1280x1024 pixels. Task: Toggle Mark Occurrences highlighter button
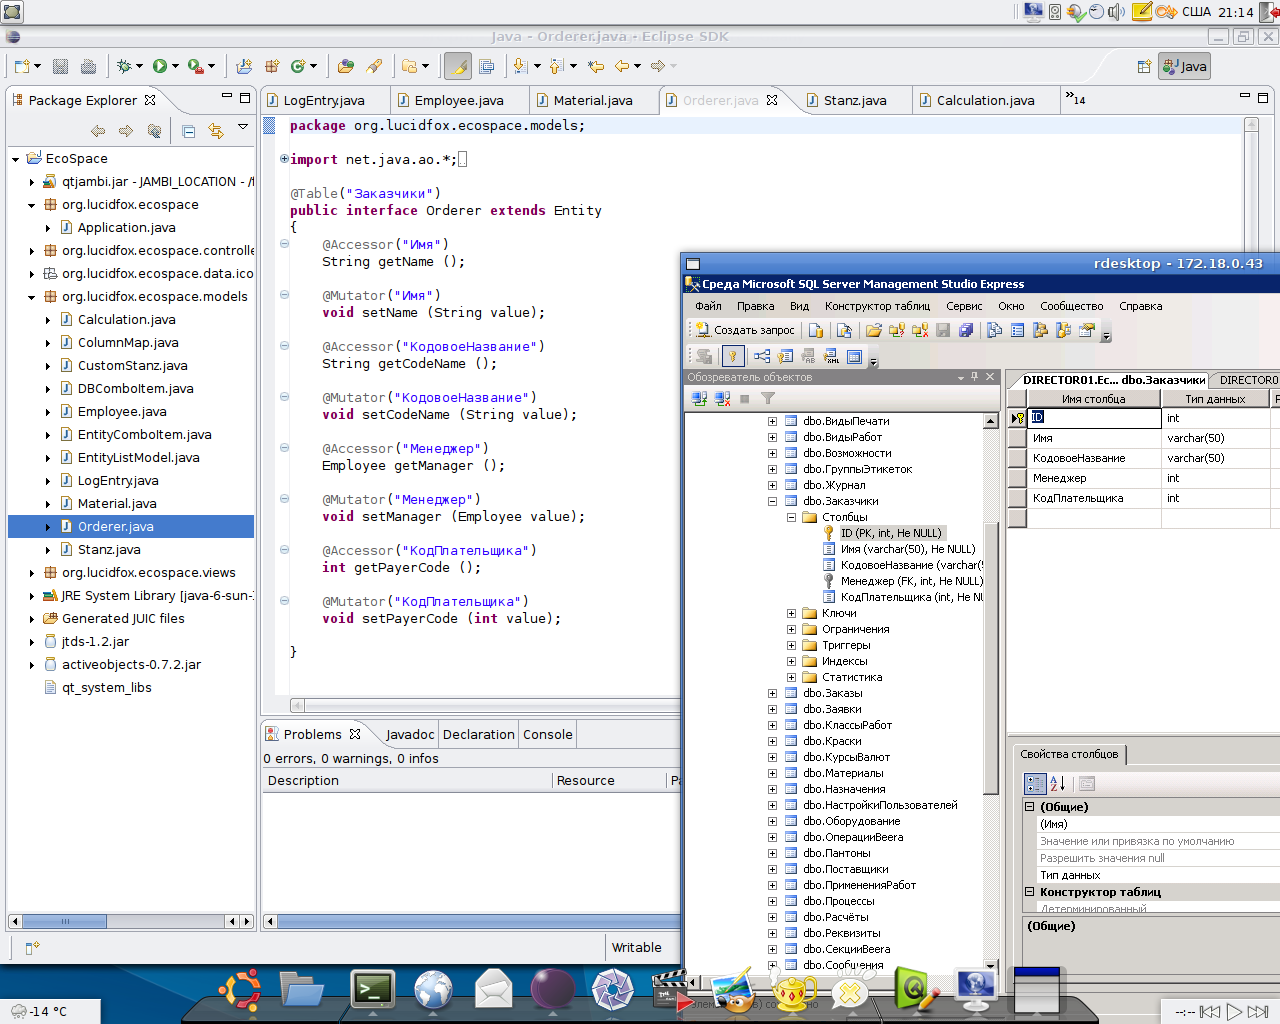458,66
